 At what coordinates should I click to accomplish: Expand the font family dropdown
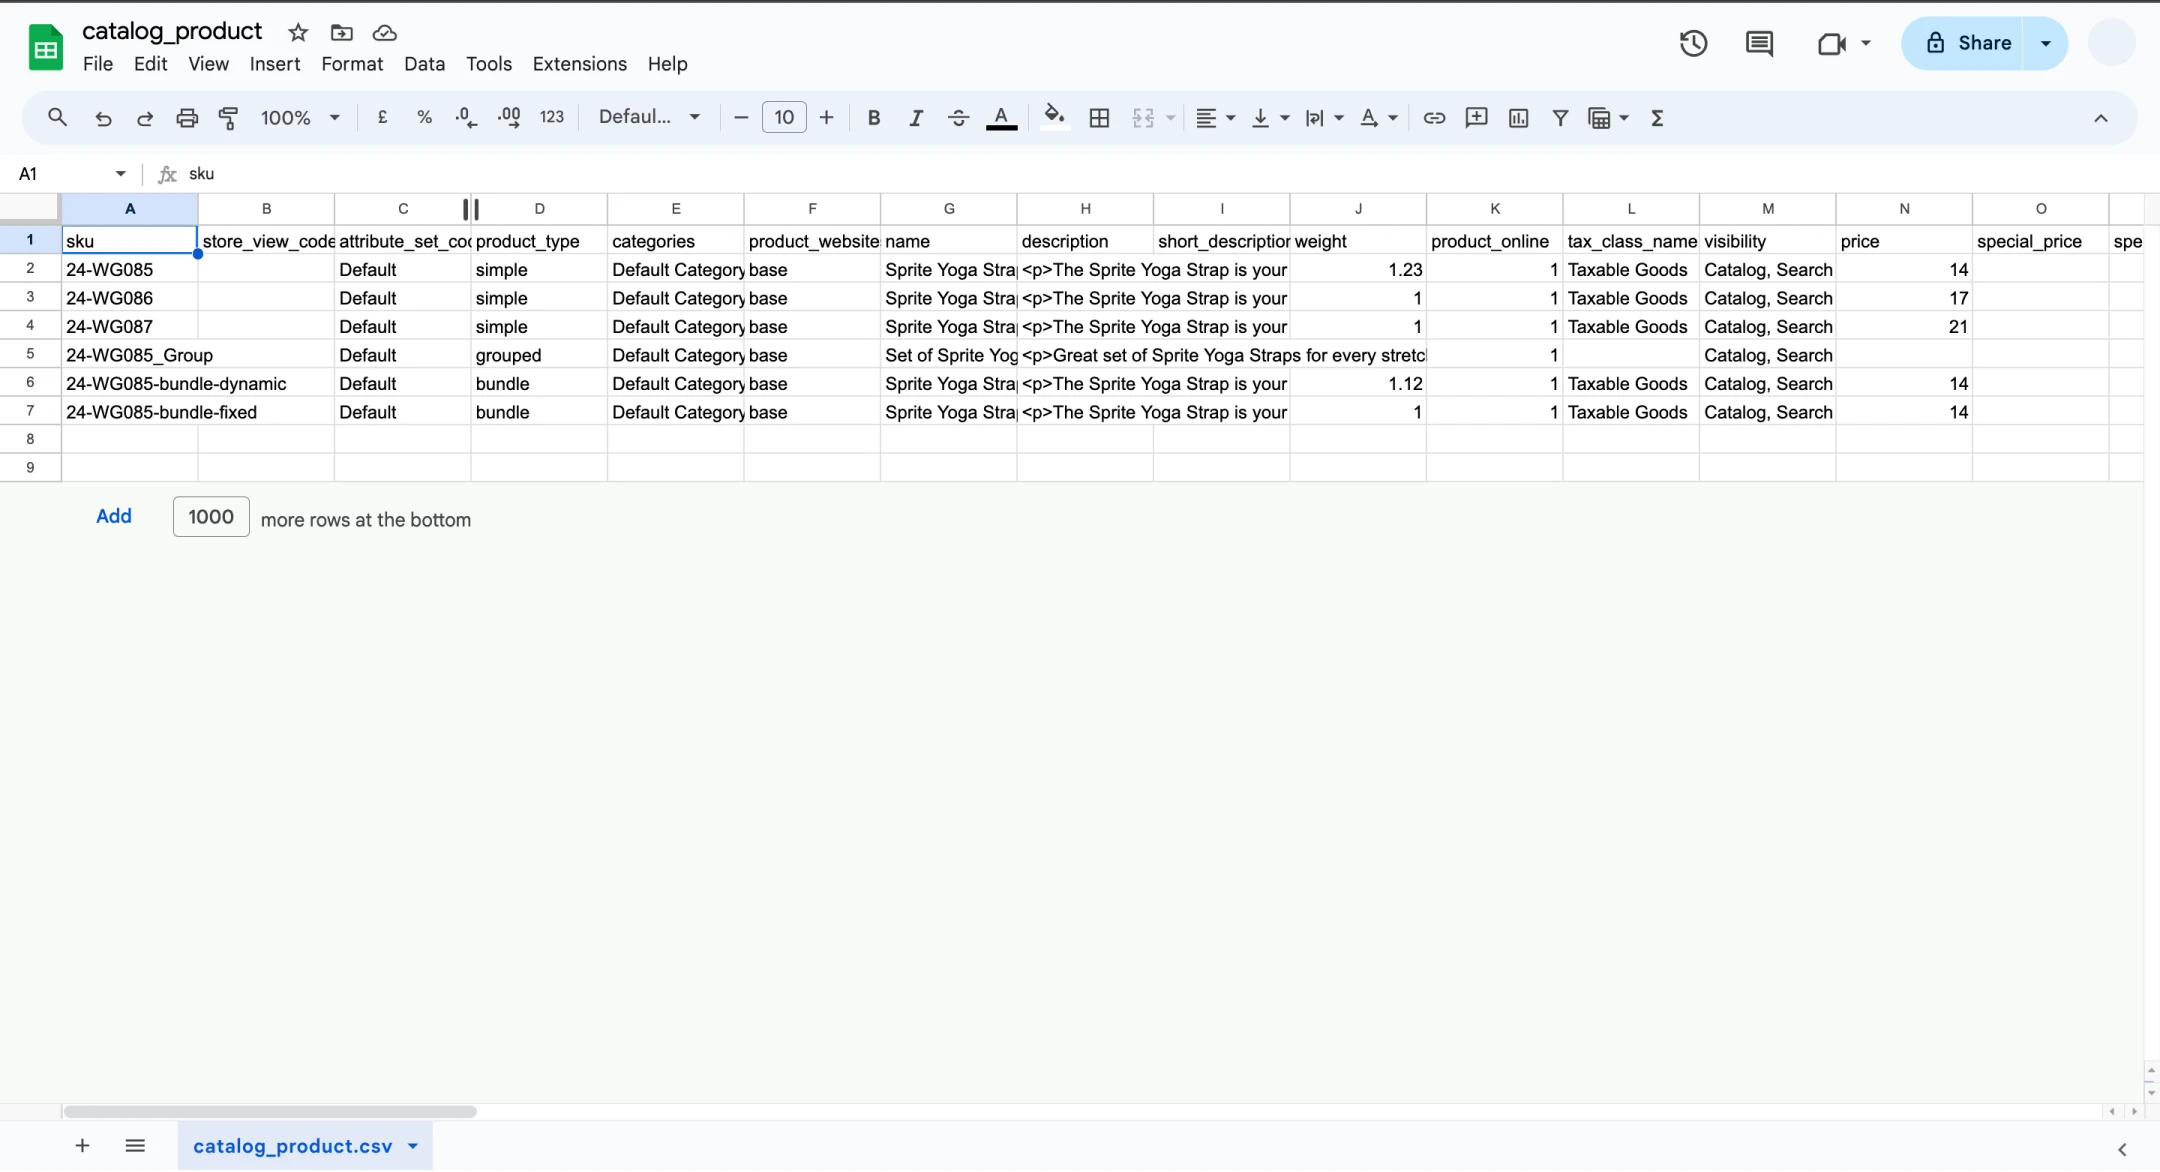(649, 117)
